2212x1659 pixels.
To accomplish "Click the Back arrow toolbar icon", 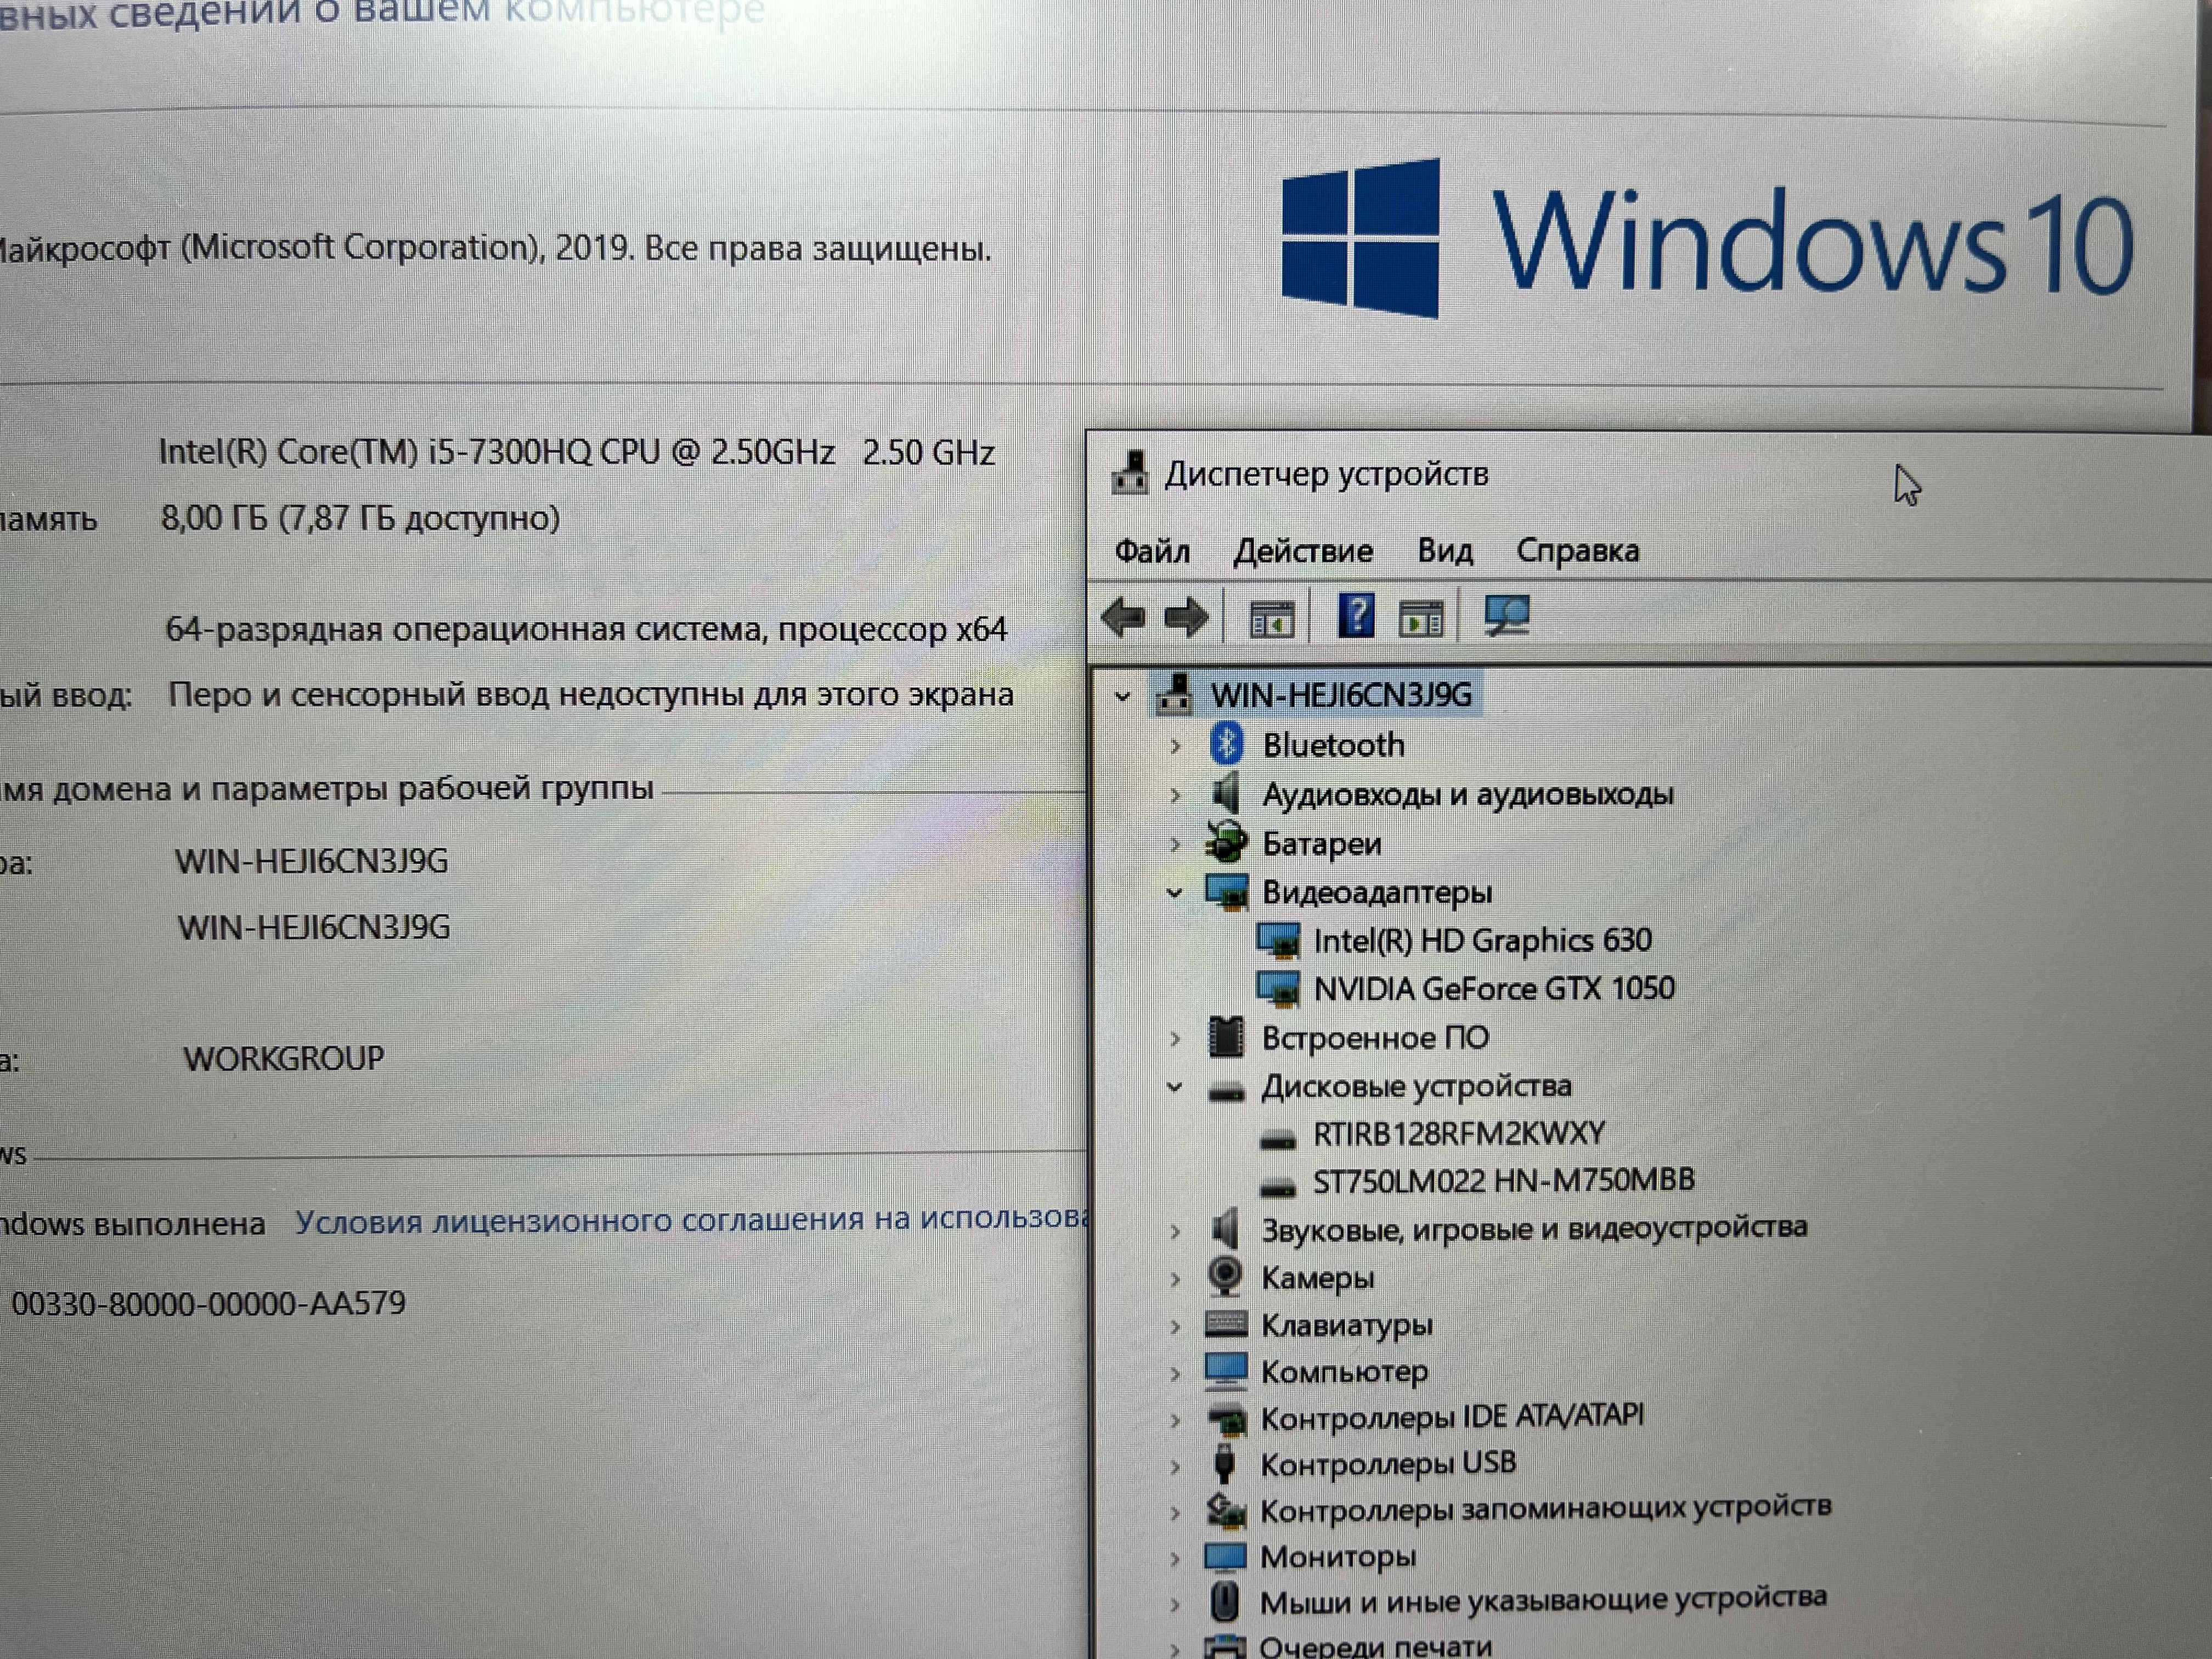I will [x=1123, y=617].
